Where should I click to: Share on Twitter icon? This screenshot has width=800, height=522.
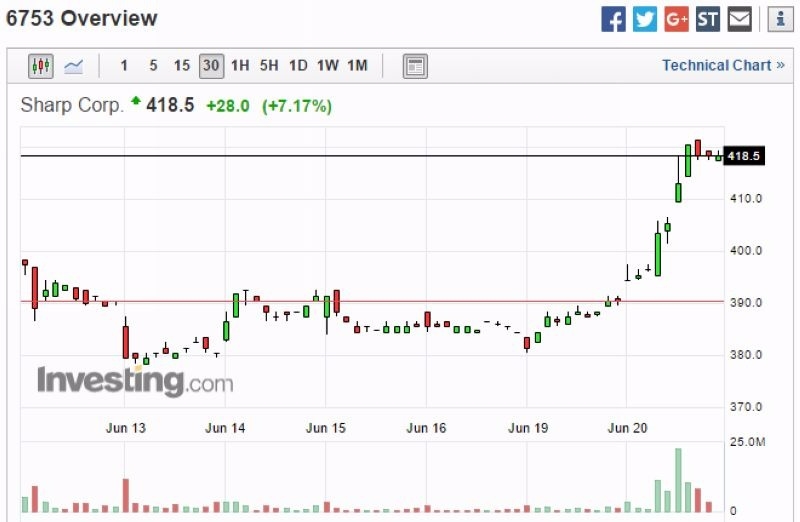click(645, 19)
